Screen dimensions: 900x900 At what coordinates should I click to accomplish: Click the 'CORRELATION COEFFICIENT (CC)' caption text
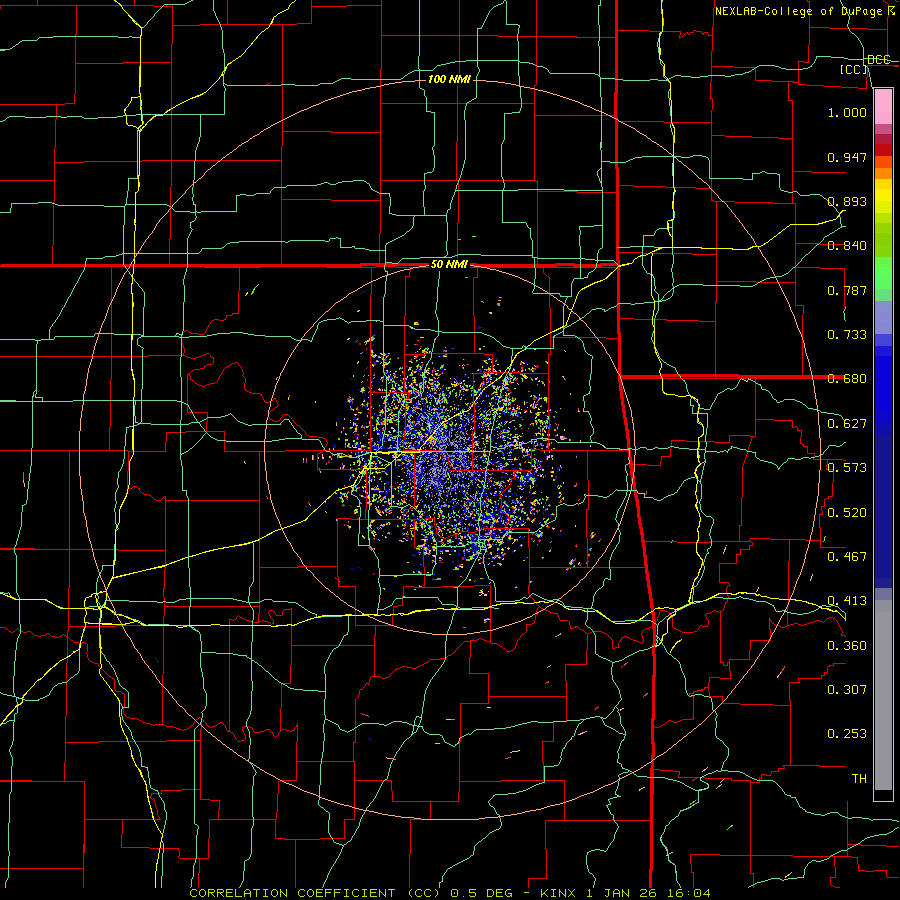click(x=315, y=893)
